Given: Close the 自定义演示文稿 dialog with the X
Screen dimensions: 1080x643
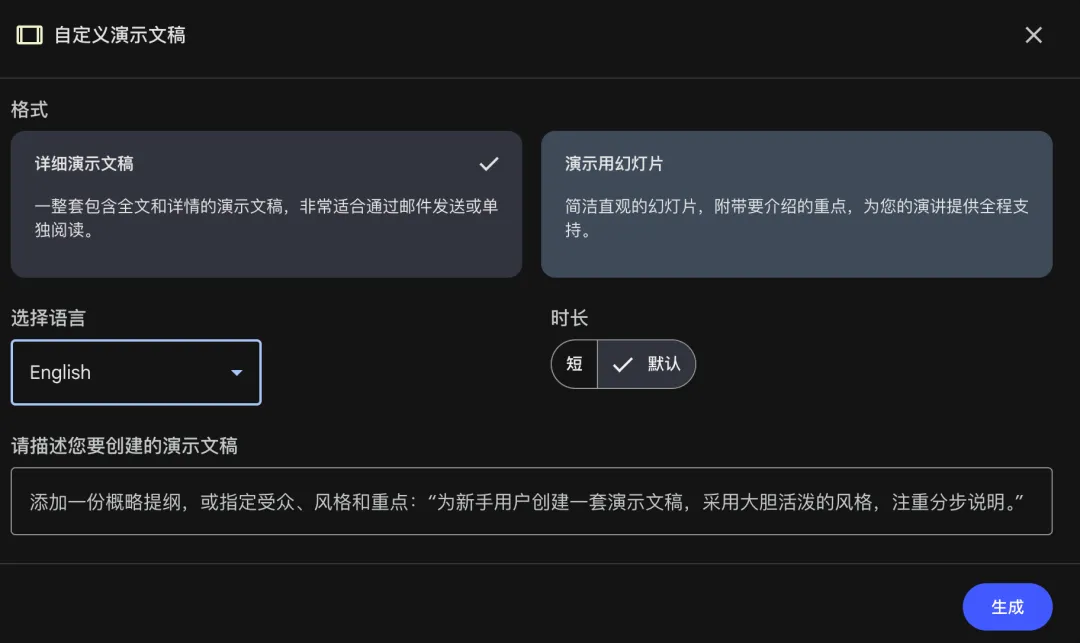Looking at the screenshot, I should pyautogui.click(x=1033, y=35).
